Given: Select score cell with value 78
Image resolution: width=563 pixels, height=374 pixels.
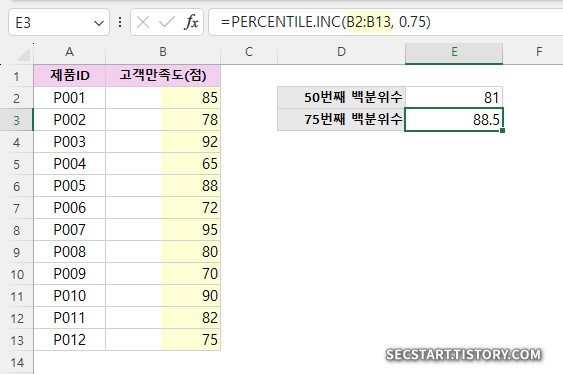Looking at the screenshot, I should pyautogui.click(x=163, y=120).
